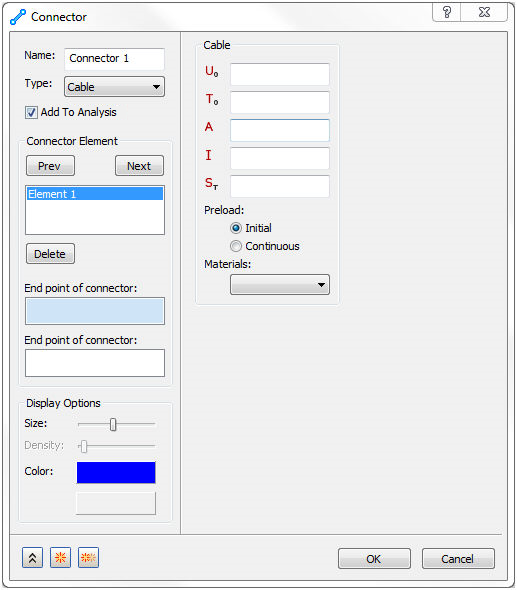Open the Type dropdown showing Cable

pos(114,87)
